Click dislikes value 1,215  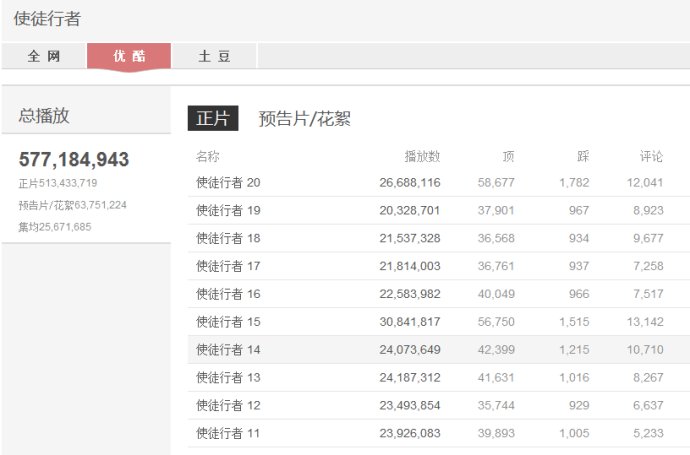point(574,350)
